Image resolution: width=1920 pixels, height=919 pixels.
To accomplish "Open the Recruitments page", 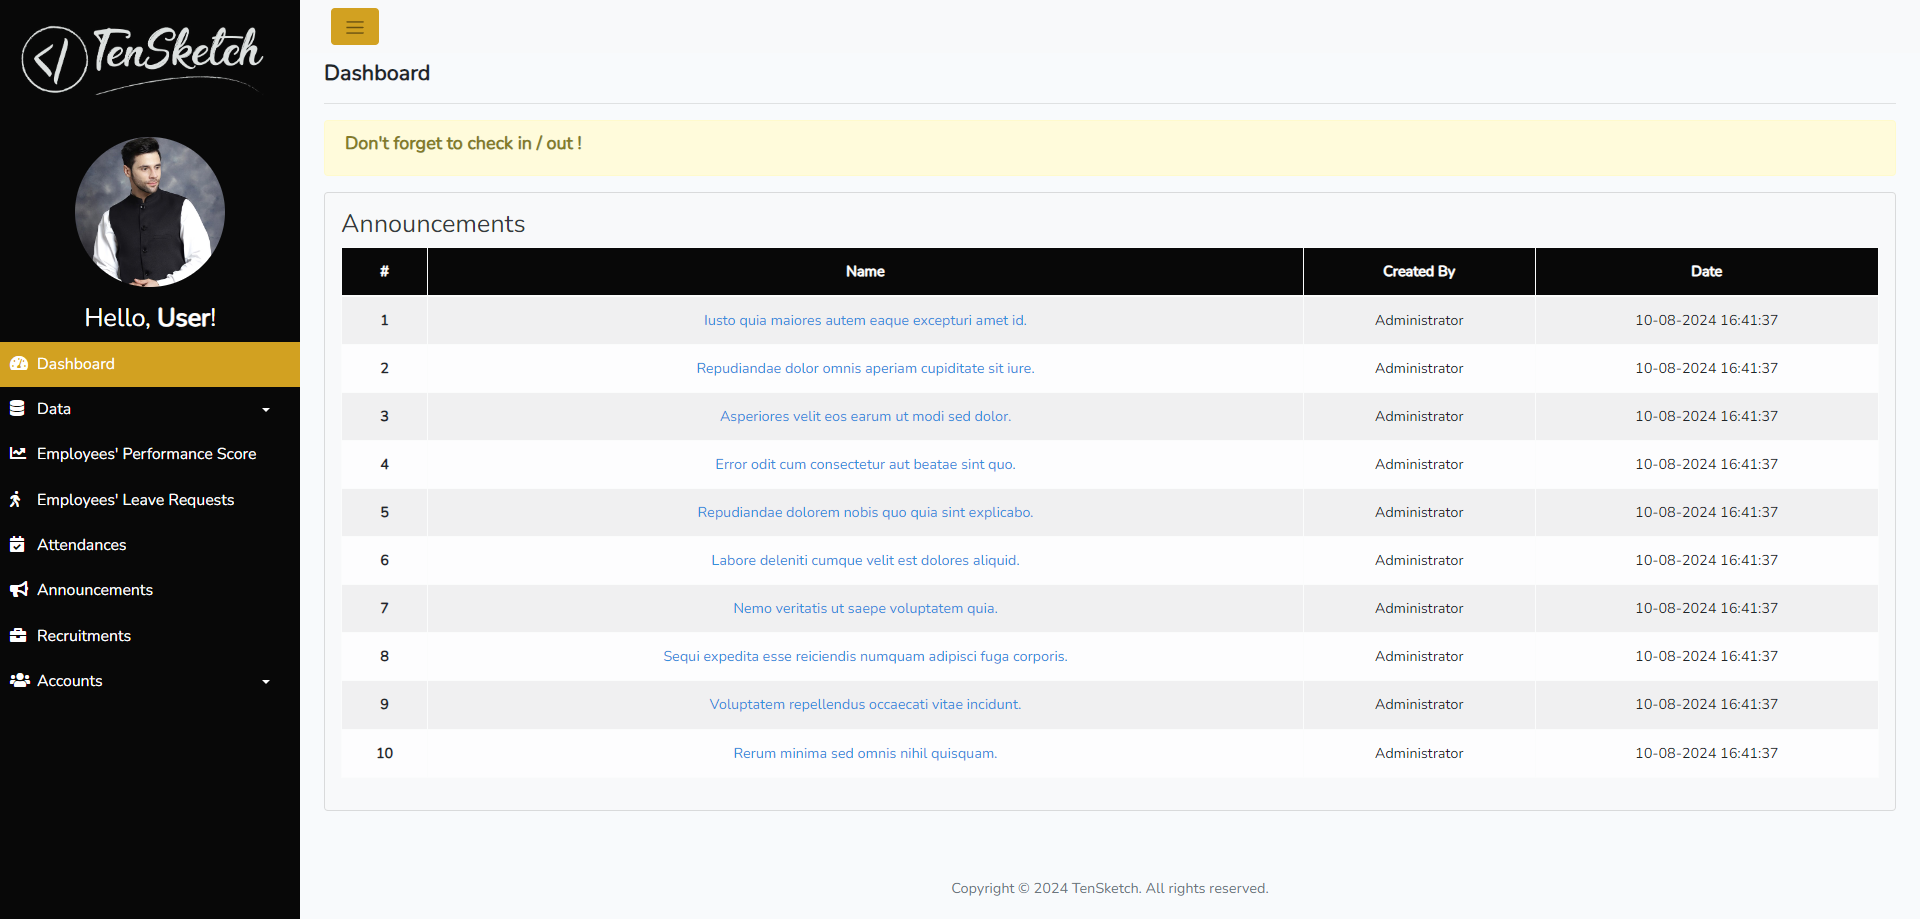I will pyautogui.click(x=150, y=636).
